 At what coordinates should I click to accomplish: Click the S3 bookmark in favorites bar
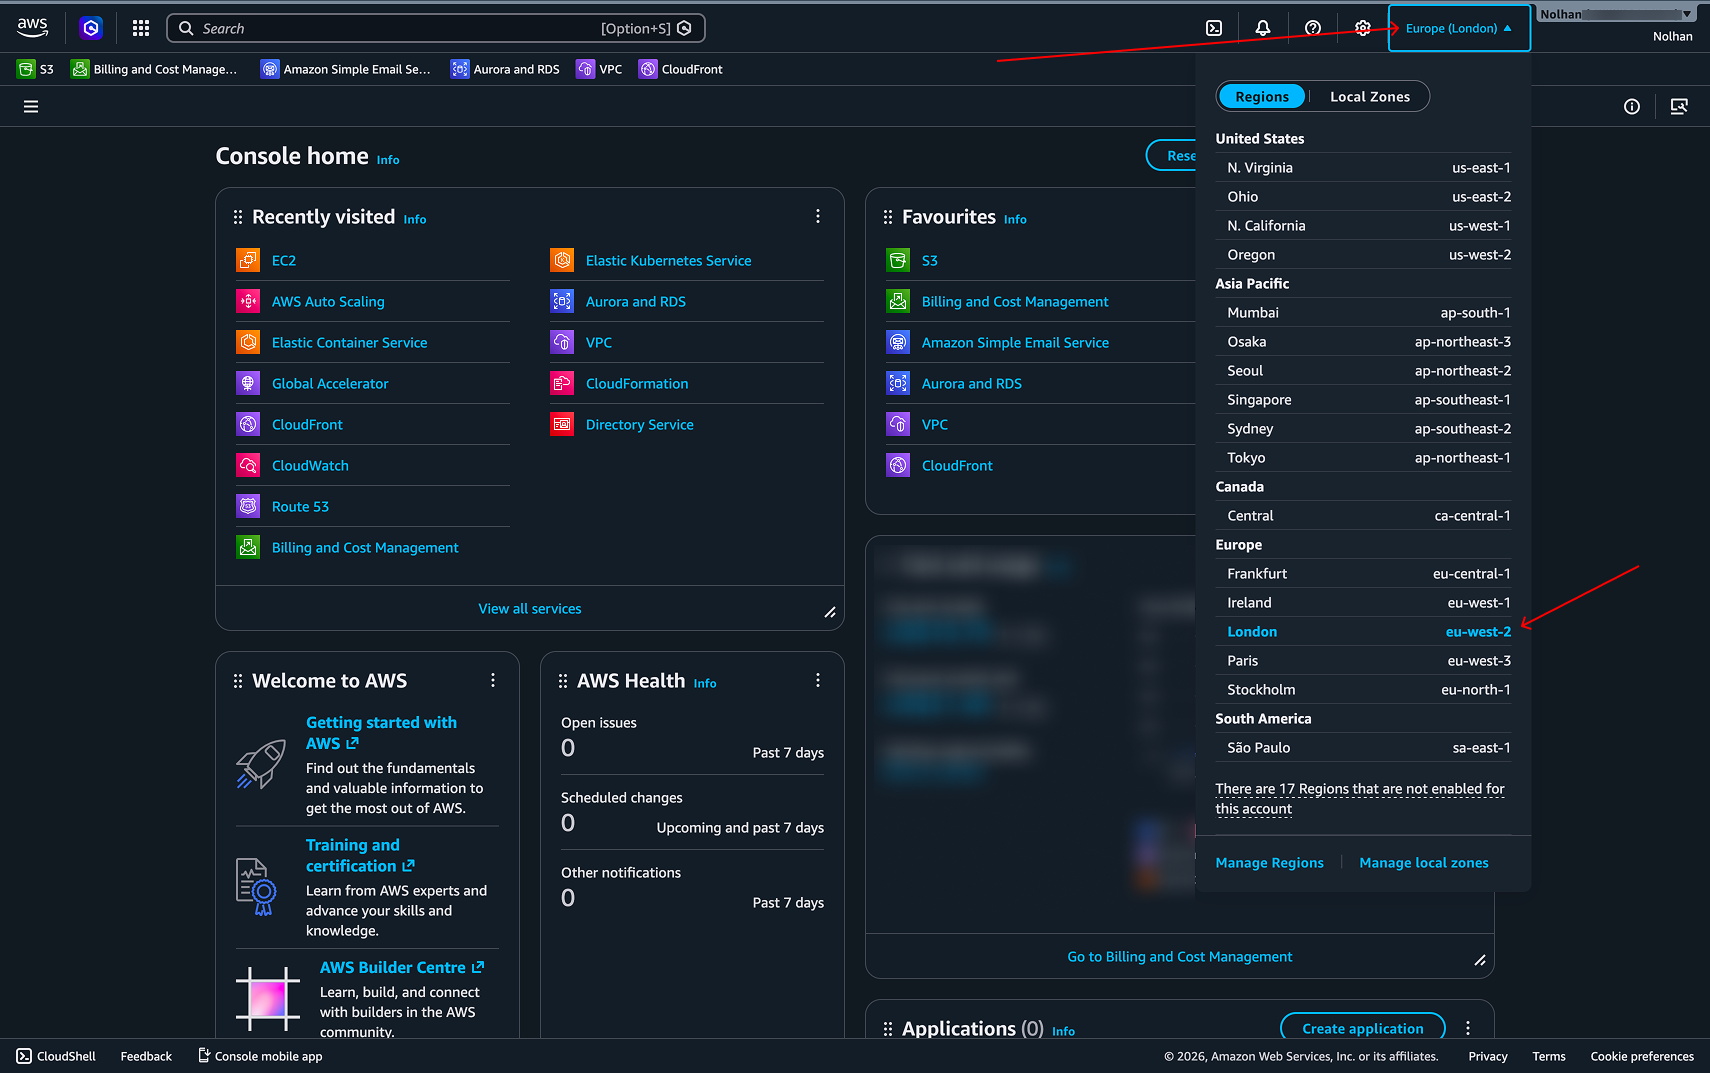tap(35, 69)
